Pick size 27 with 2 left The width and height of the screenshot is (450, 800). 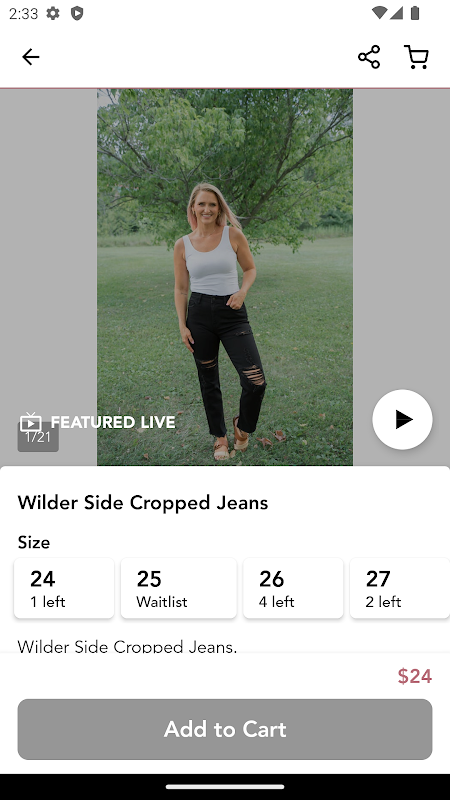(x=400, y=588)
